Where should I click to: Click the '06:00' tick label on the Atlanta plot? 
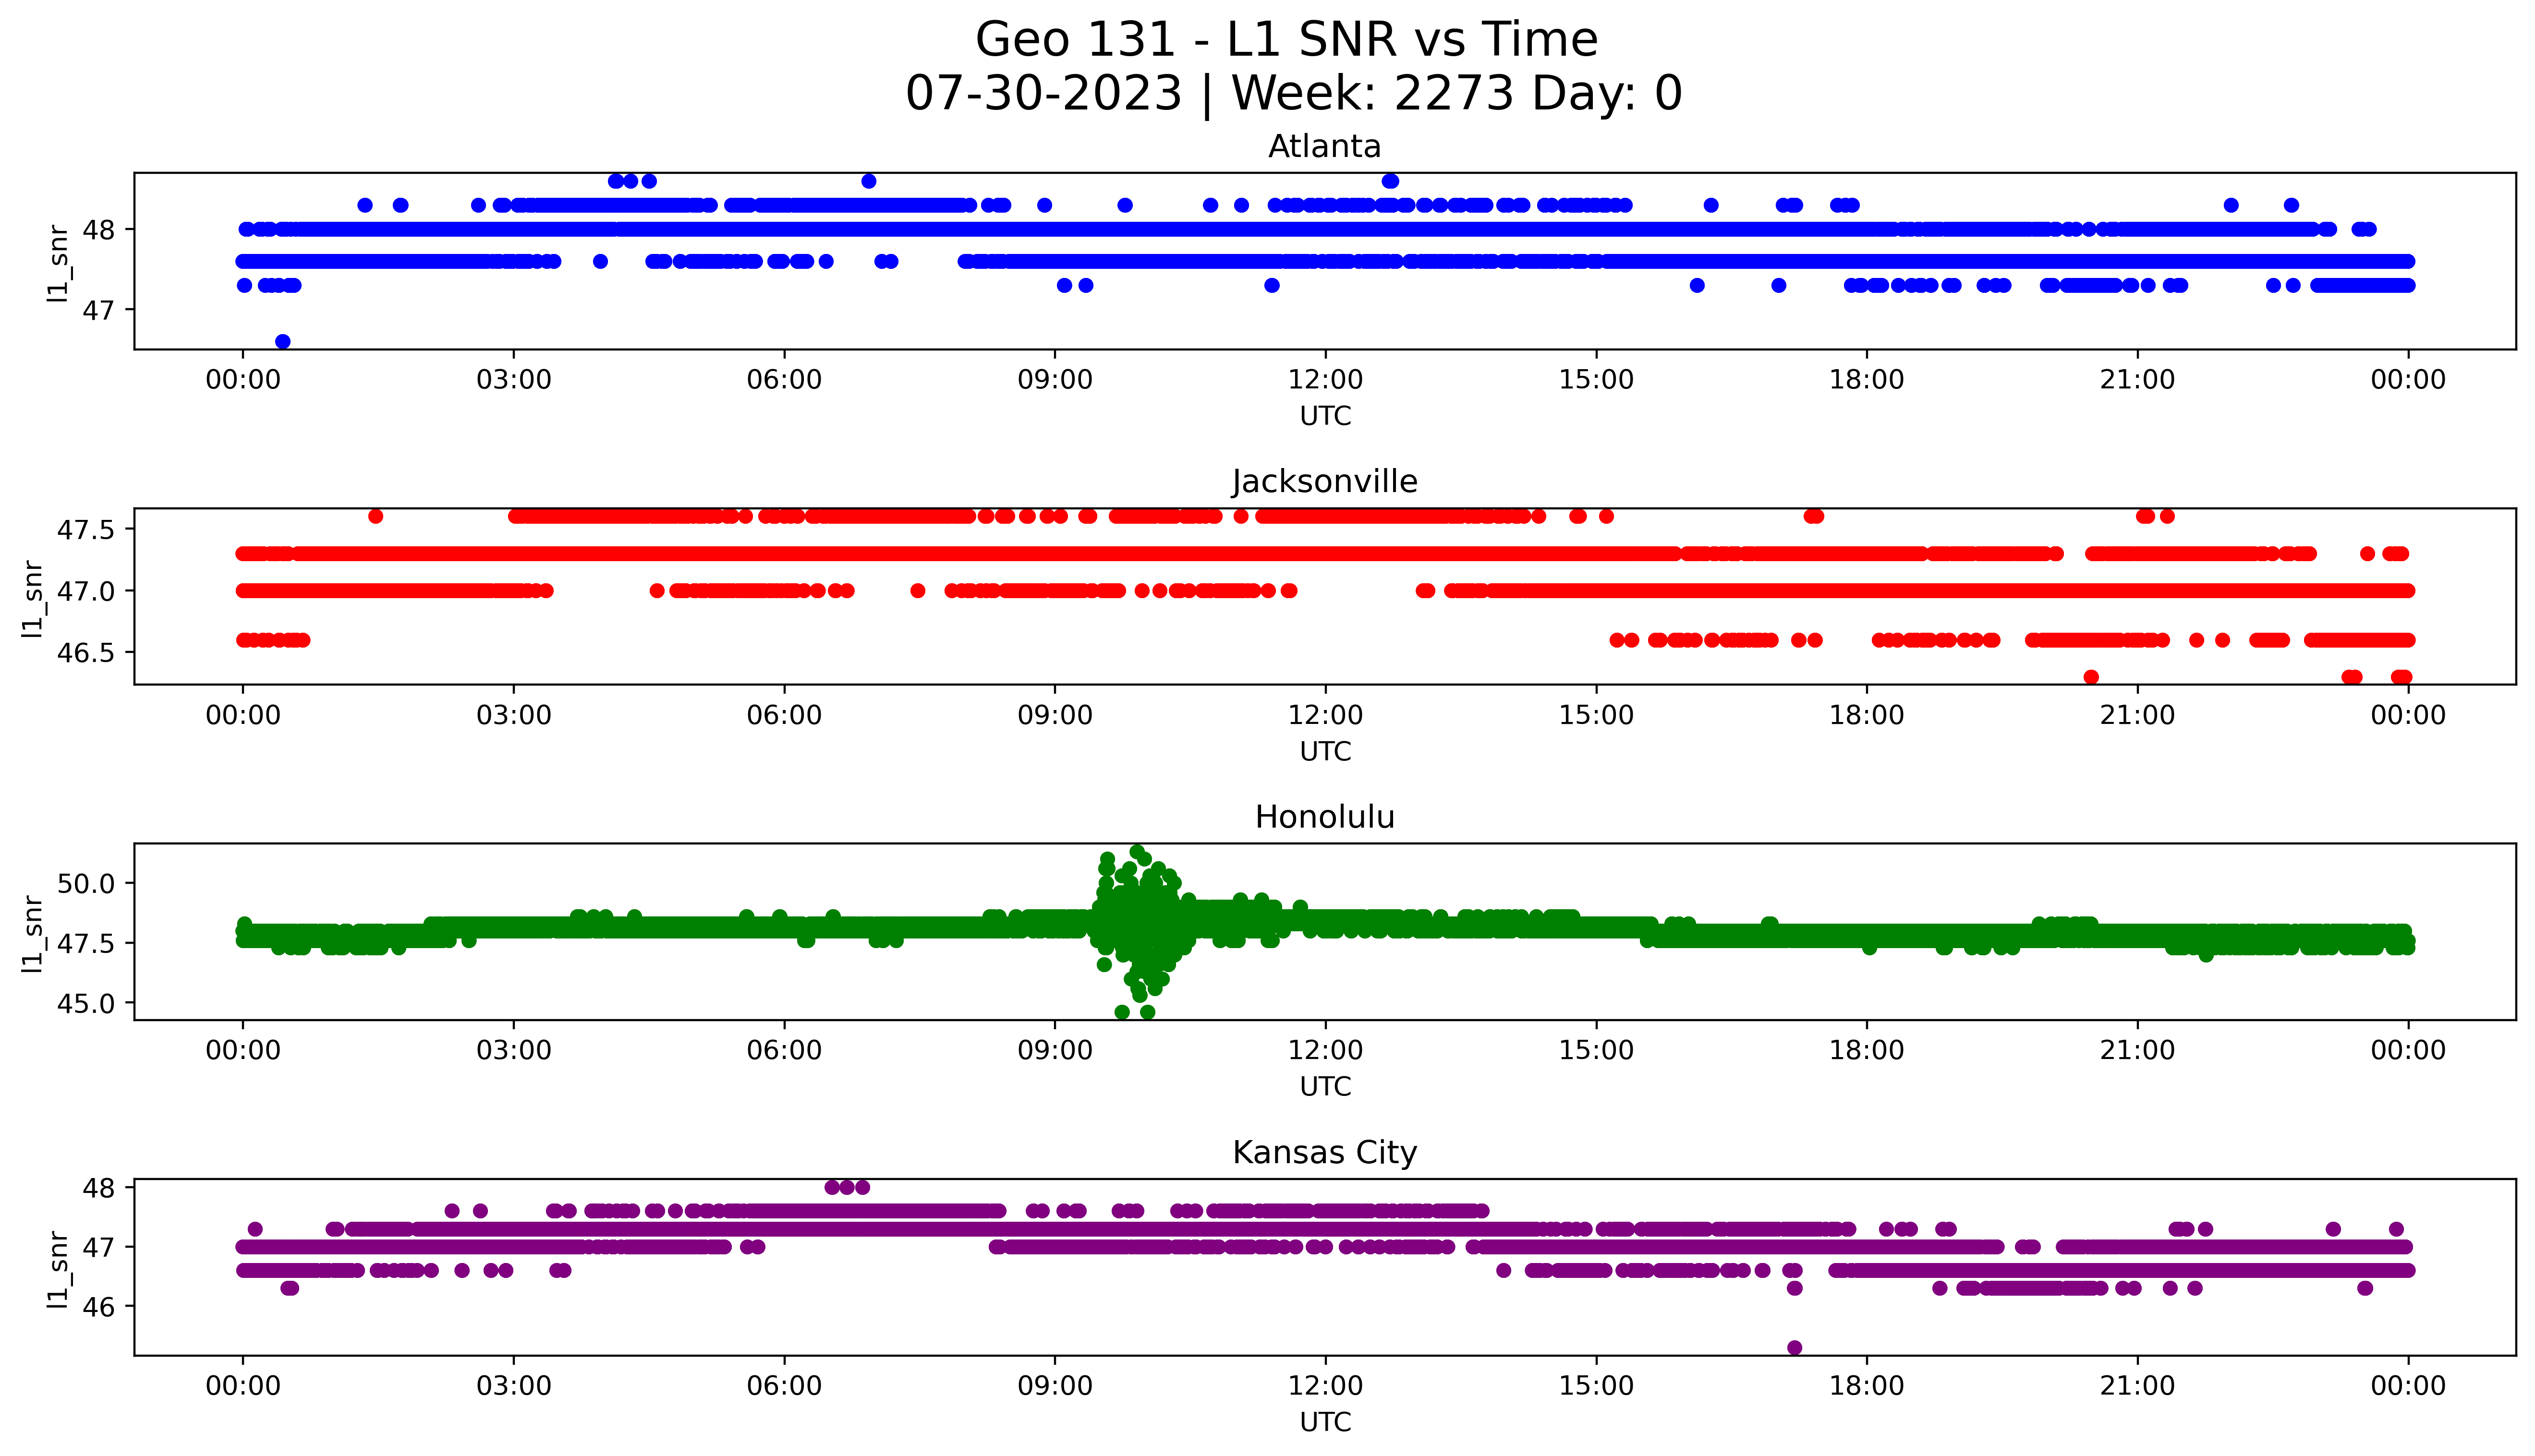coord(784,380)
